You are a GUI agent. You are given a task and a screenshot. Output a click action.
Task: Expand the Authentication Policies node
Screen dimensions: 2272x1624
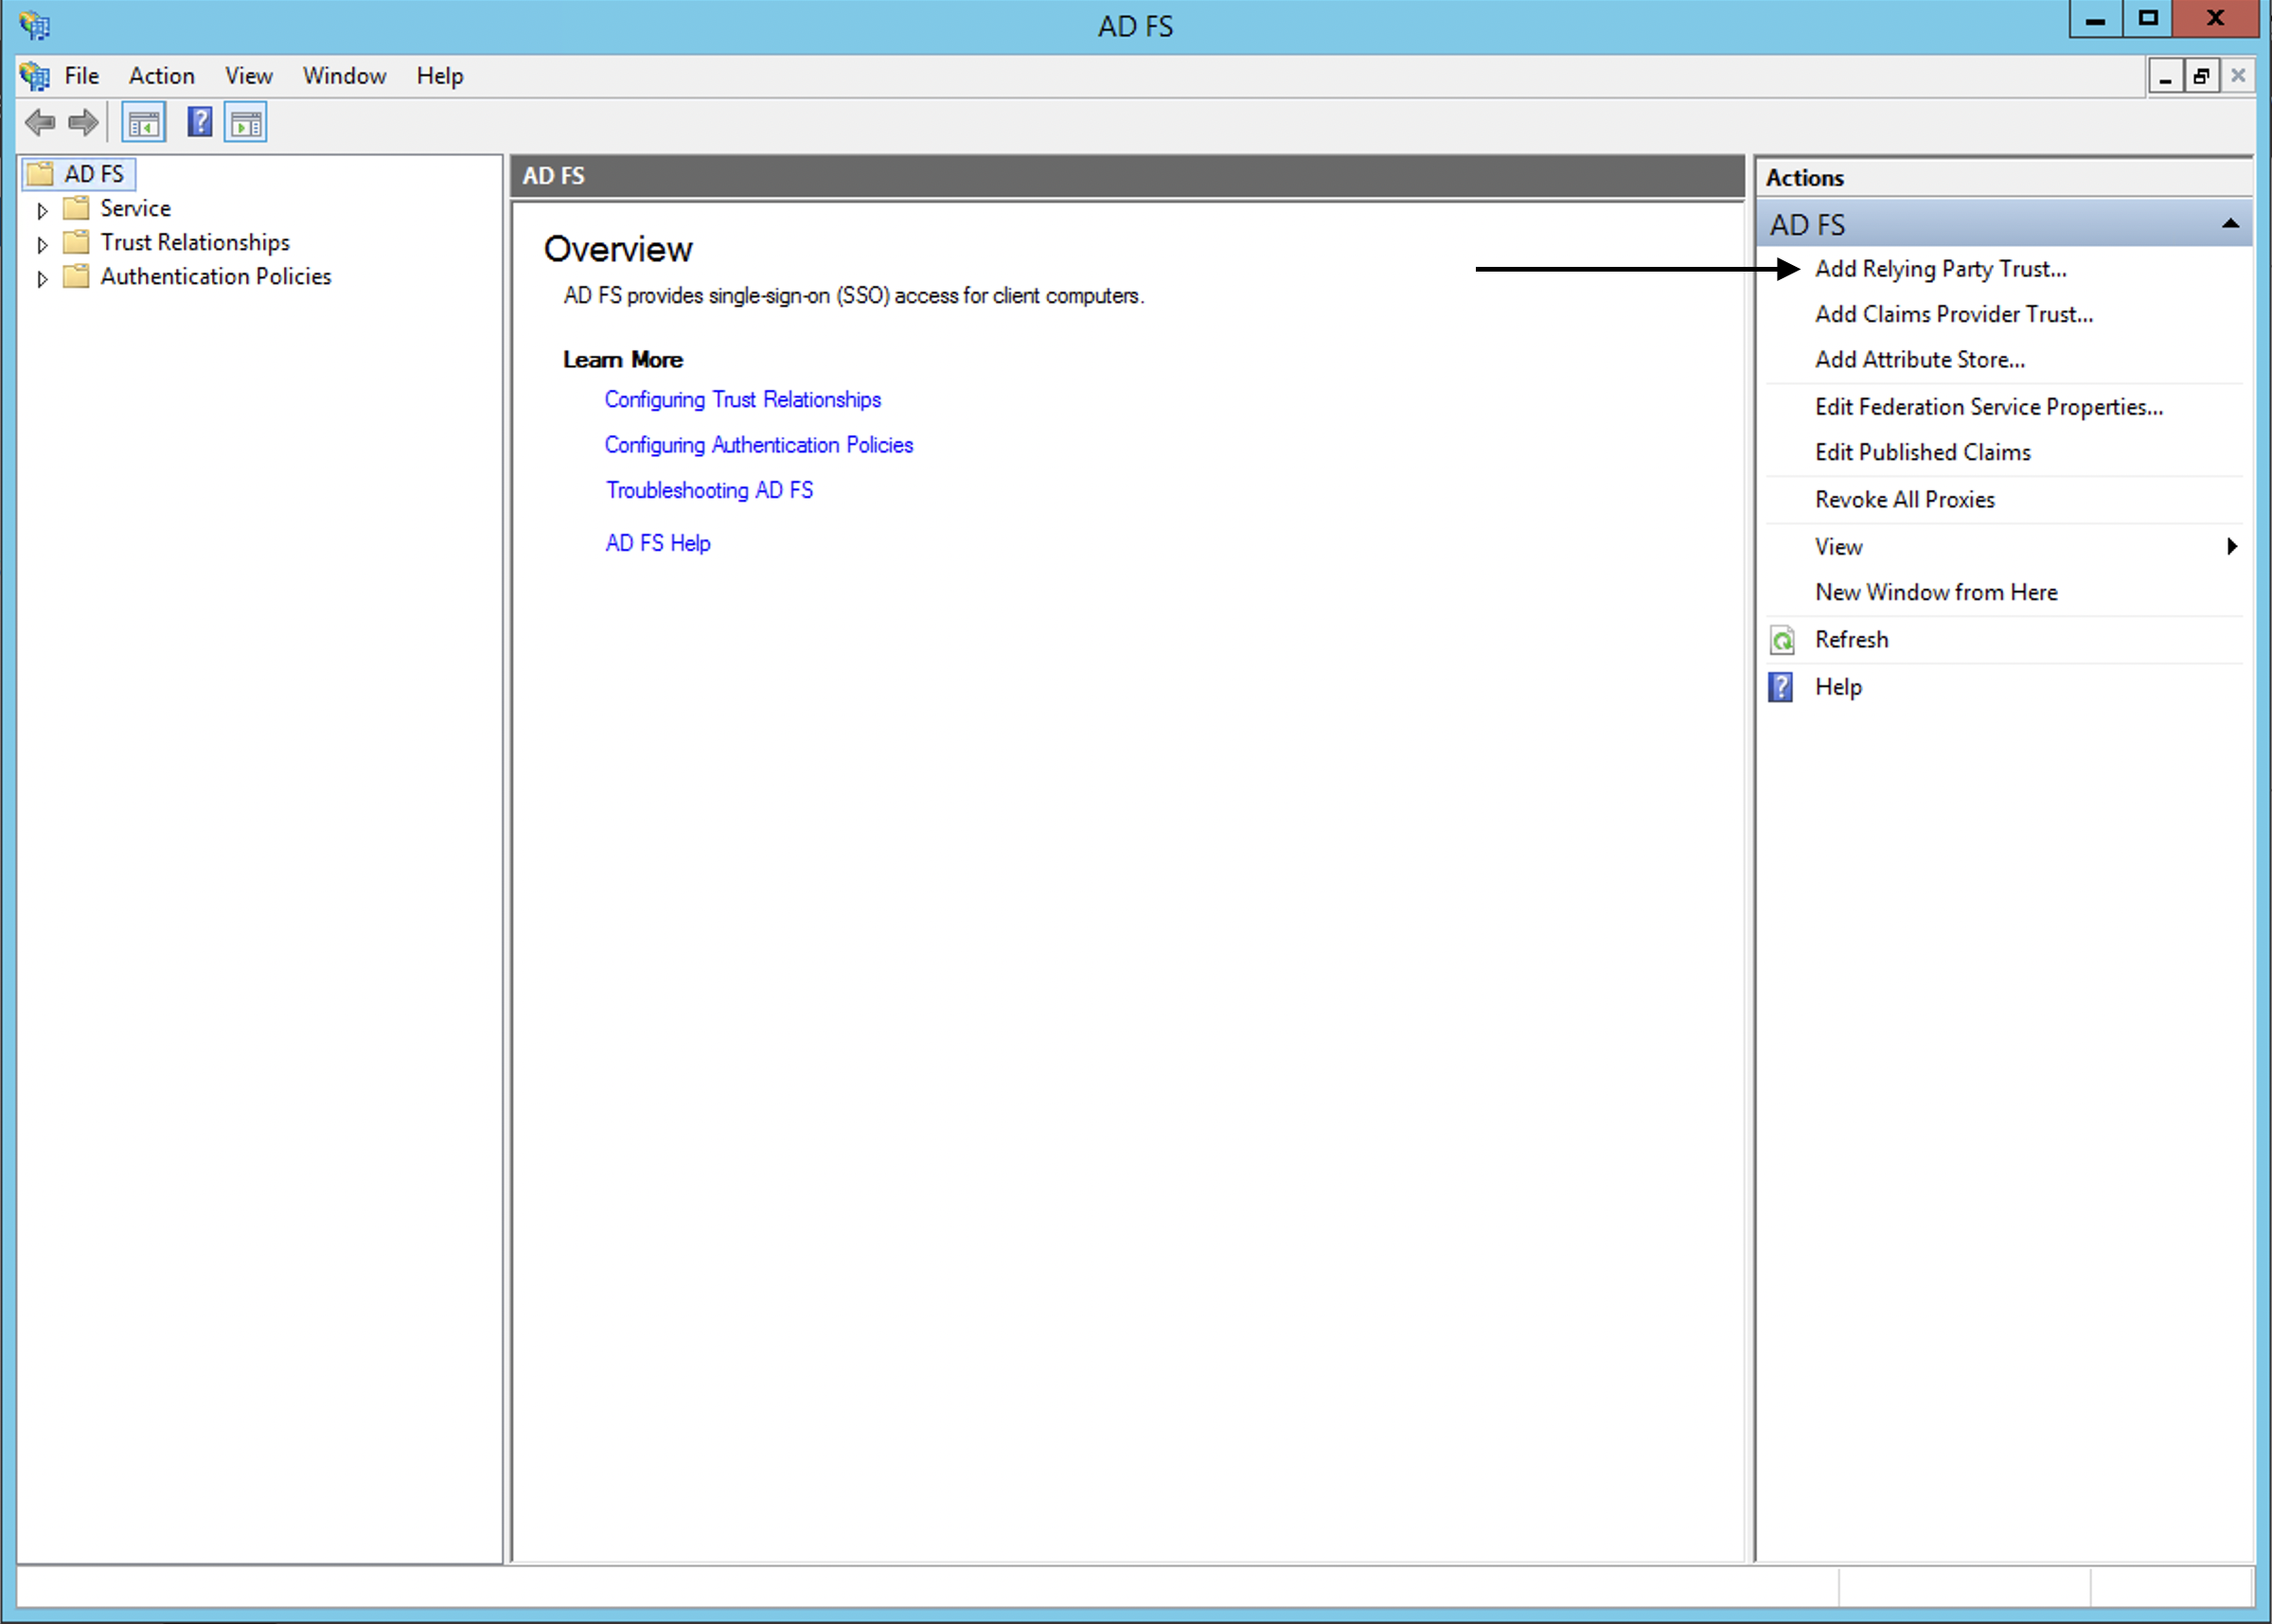pos(42,277)
